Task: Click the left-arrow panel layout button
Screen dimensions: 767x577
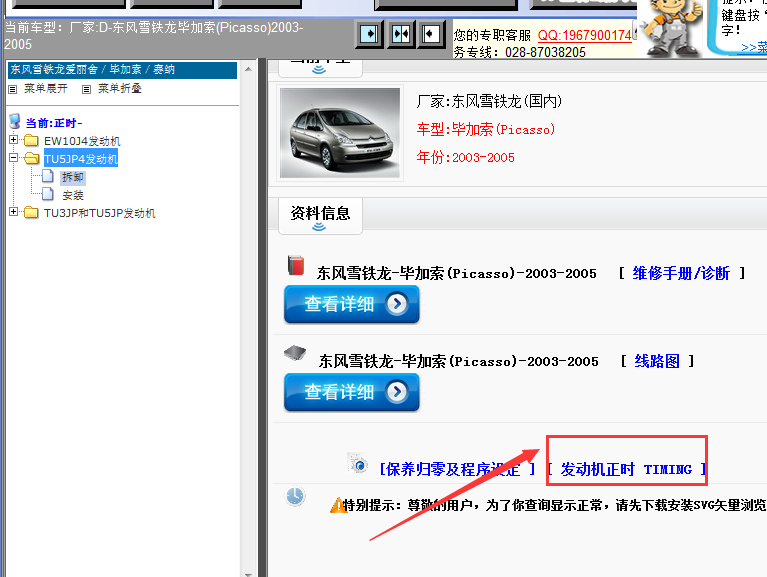Action: pos(431,34)
